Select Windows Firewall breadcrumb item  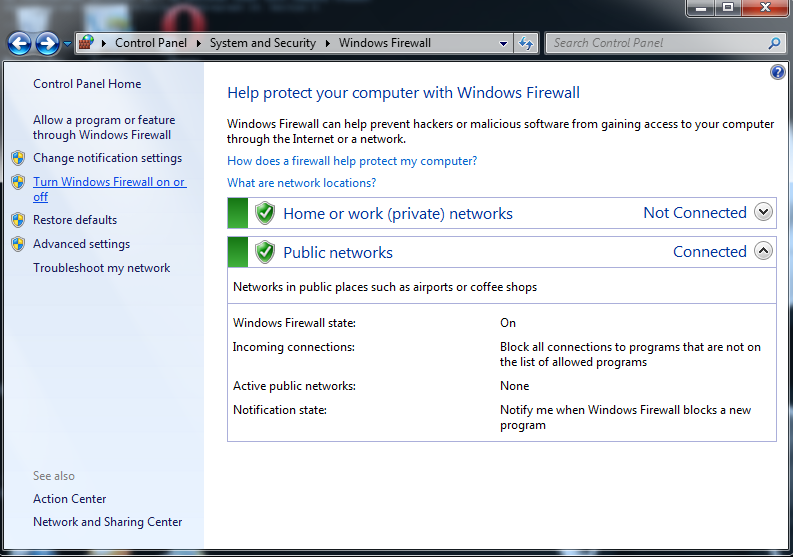pos(384,43)
